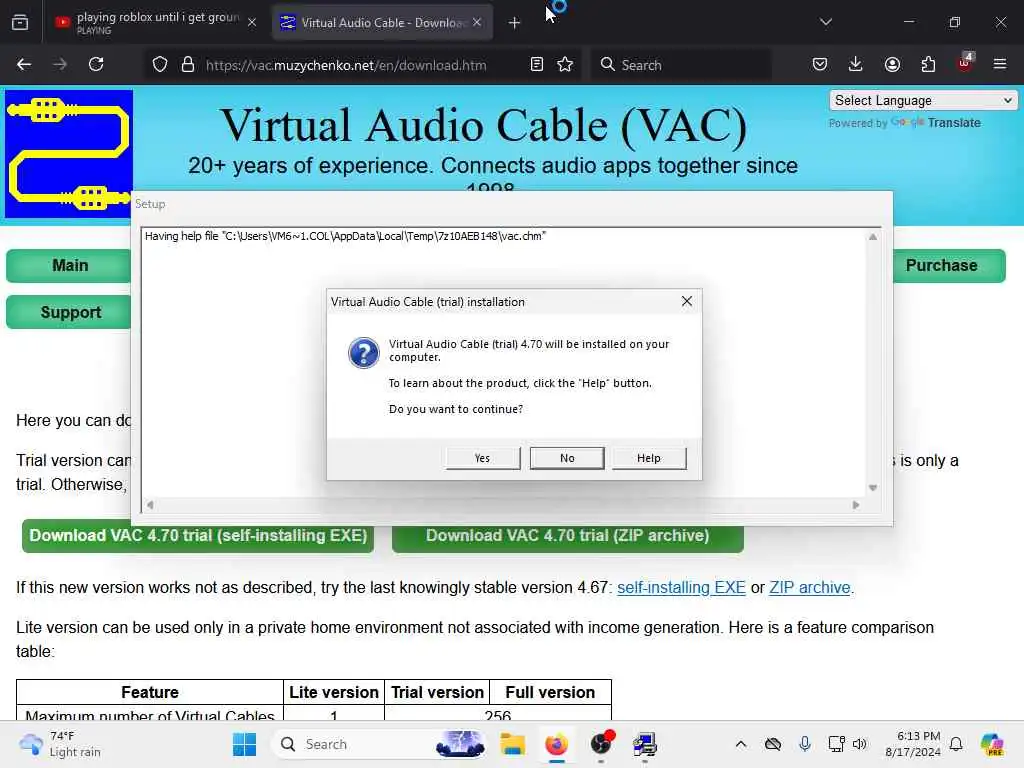Click the Firefox Search box

point(681,65)
